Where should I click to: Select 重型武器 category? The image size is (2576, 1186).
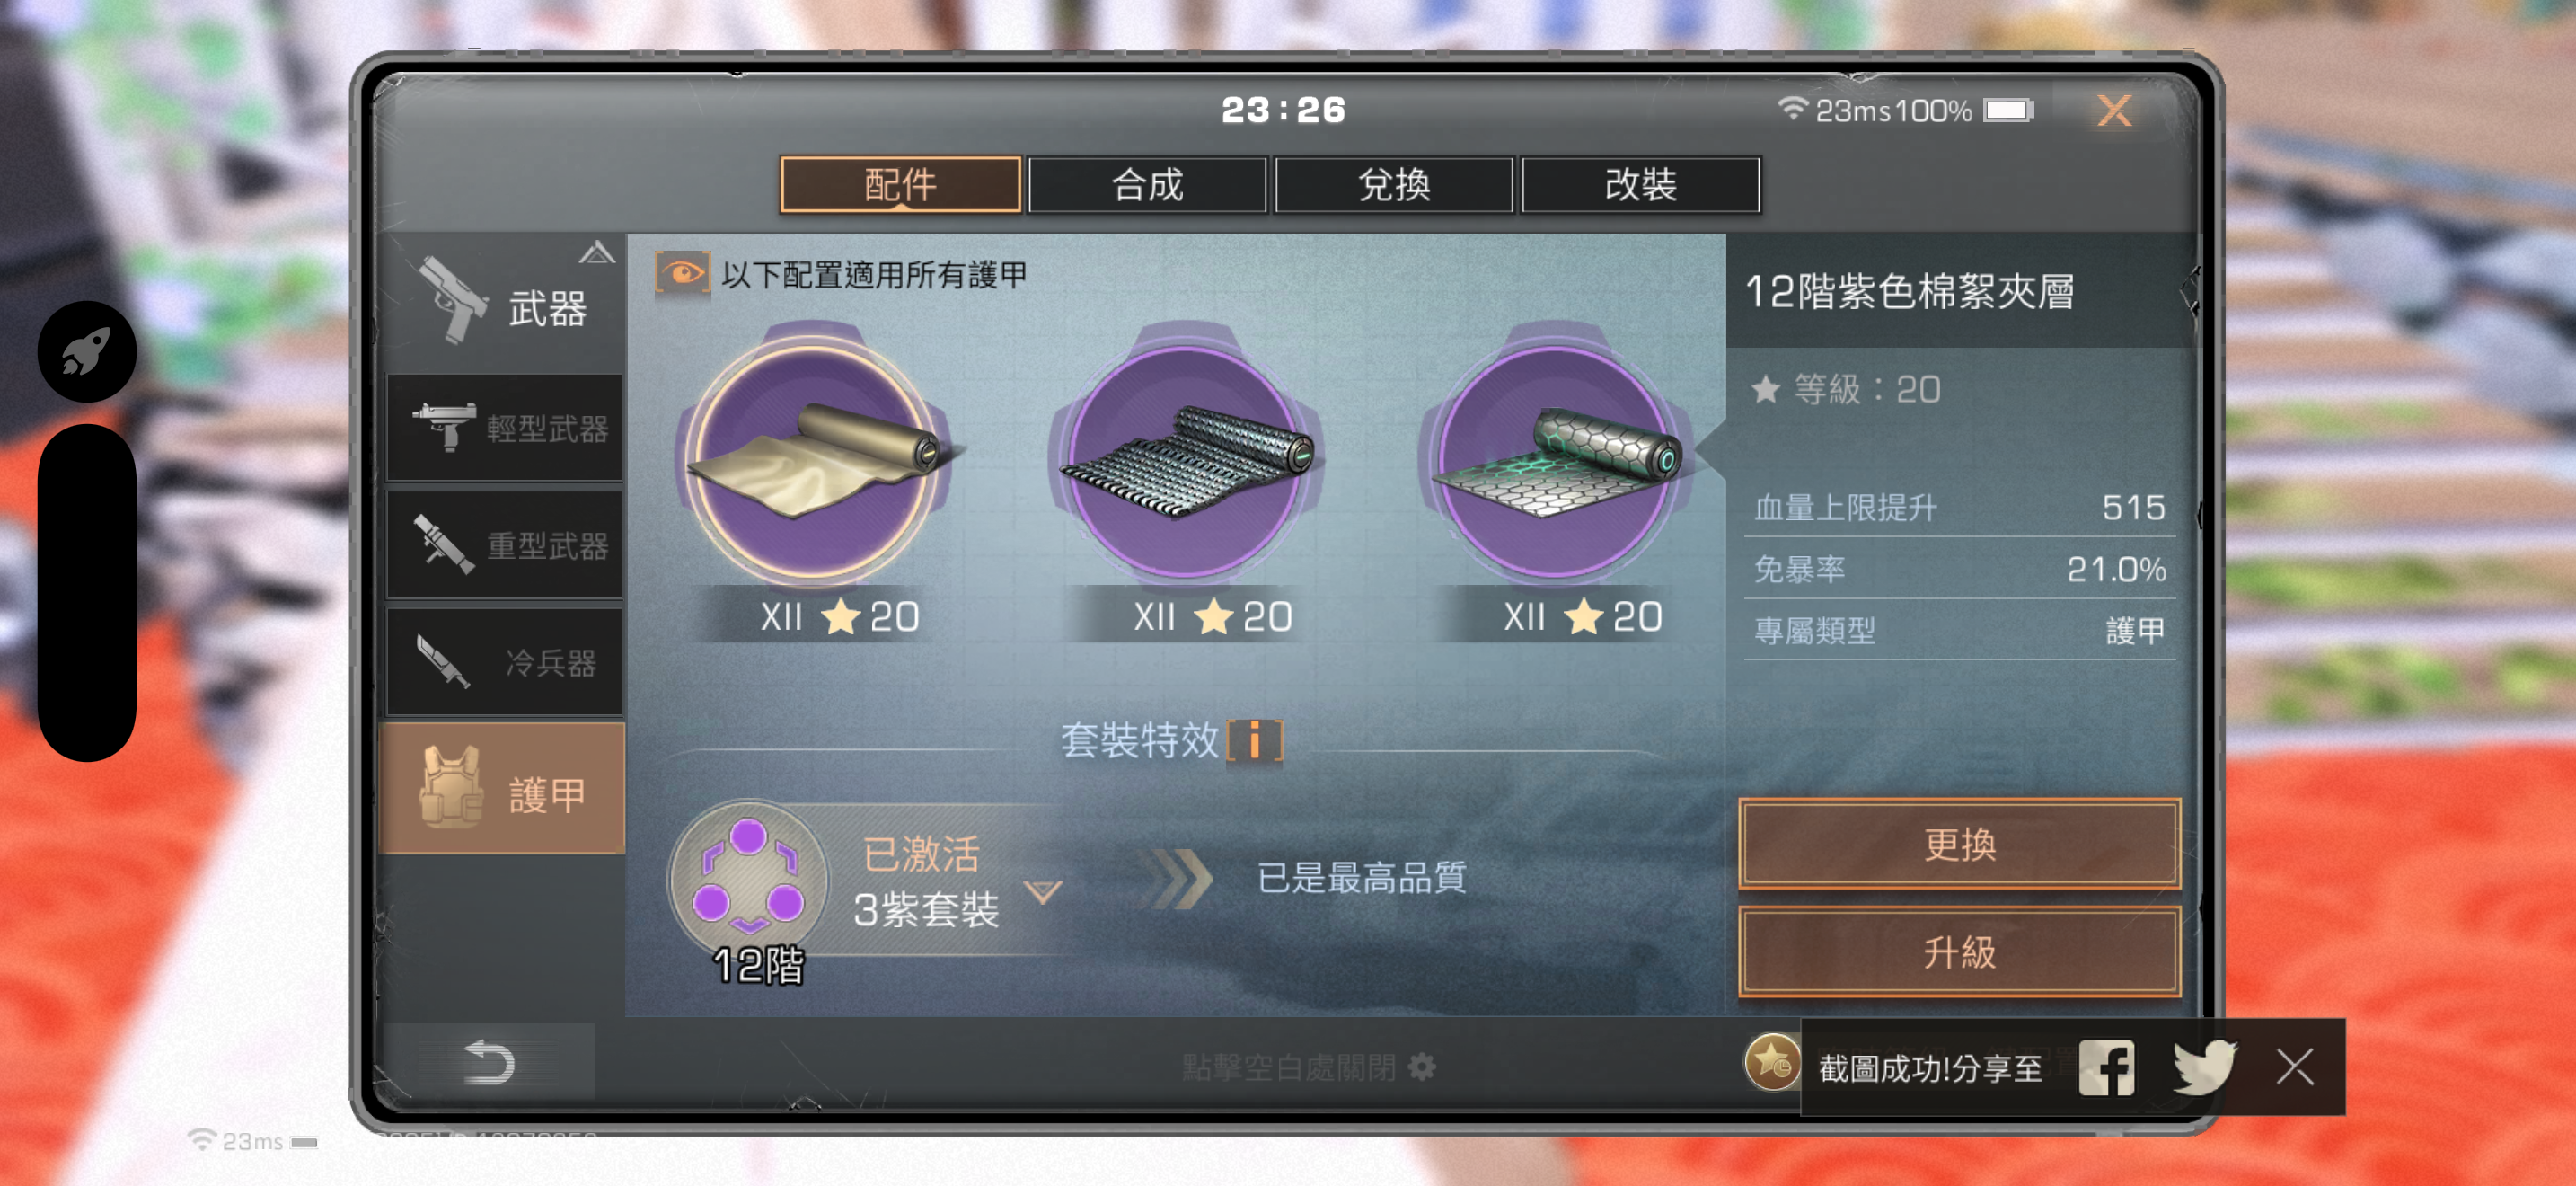point(504,545)
